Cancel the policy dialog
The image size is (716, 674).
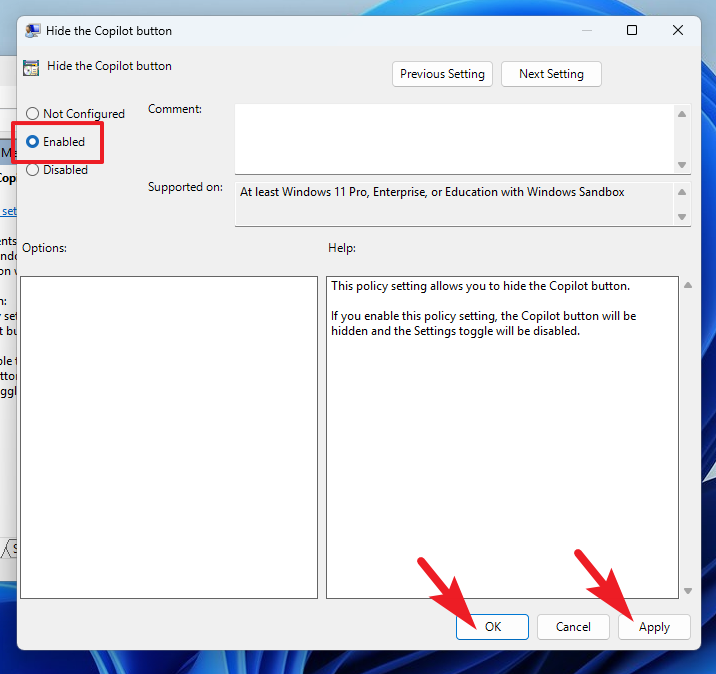coord(573,627)
